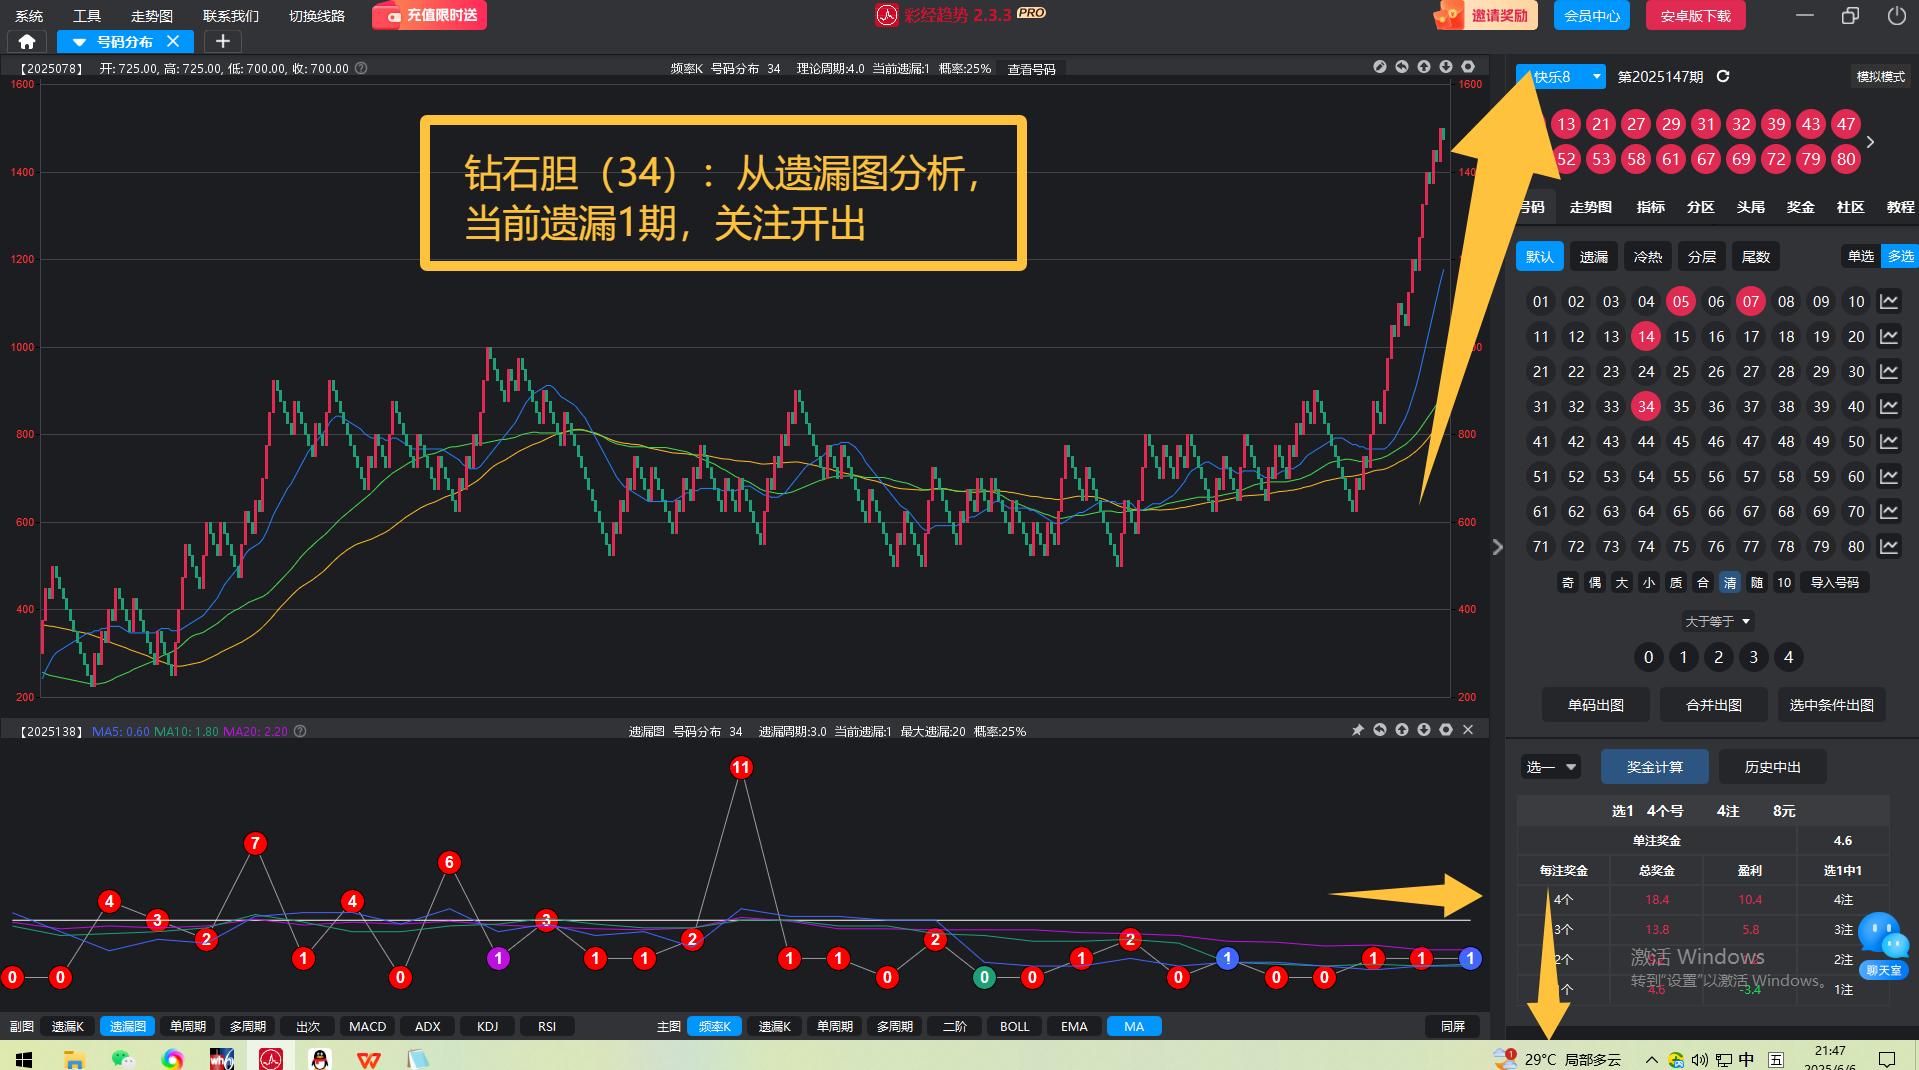Open WPS Office from the taskbar
Image resolution: width=1919 pixels, height=1070 pixels.
pos(369,1058)
